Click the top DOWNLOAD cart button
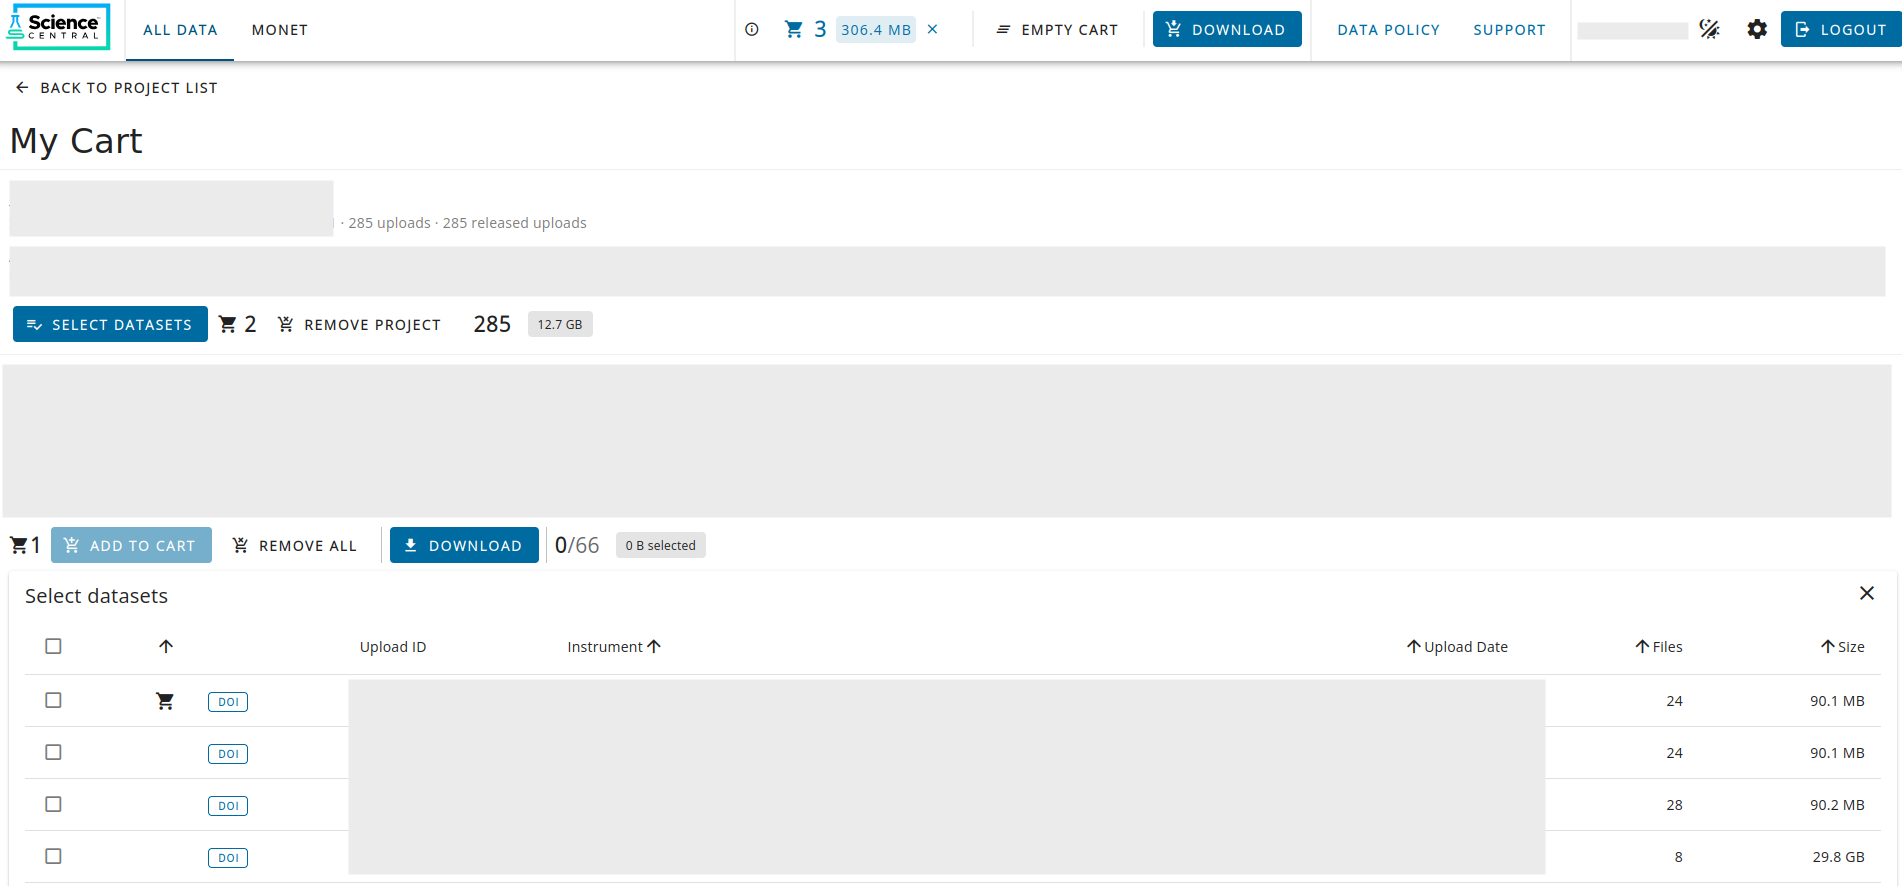The width and height of the screenshot is (1902, 886). (x=1227, y=29)
